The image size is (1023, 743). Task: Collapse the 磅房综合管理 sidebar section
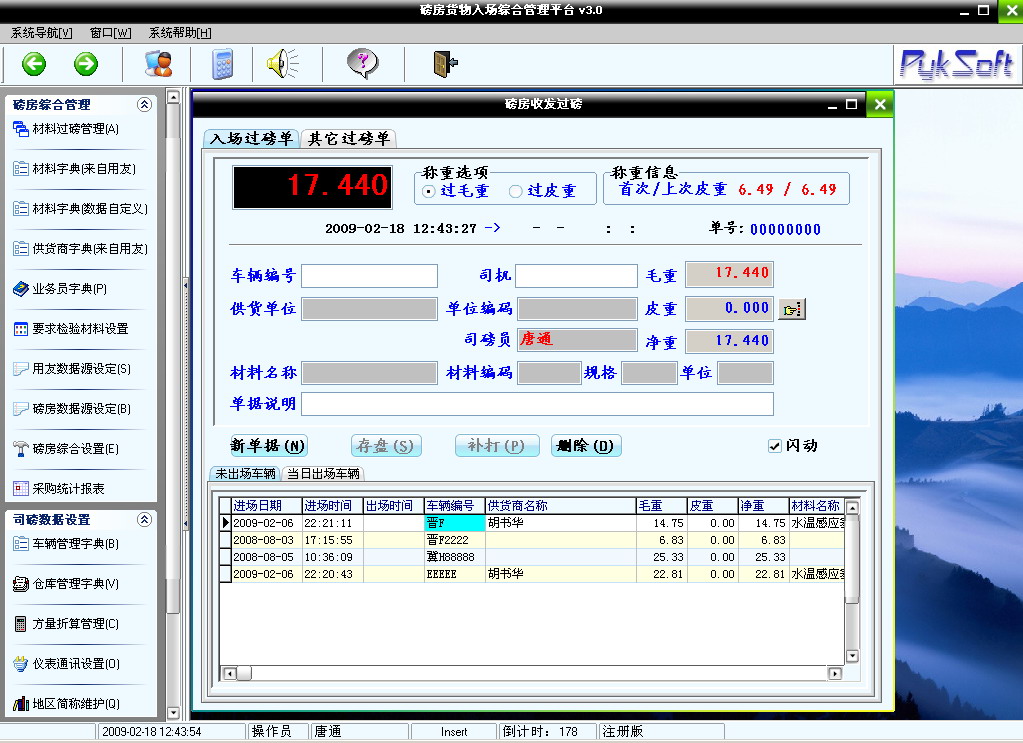[x=144, y=104]
